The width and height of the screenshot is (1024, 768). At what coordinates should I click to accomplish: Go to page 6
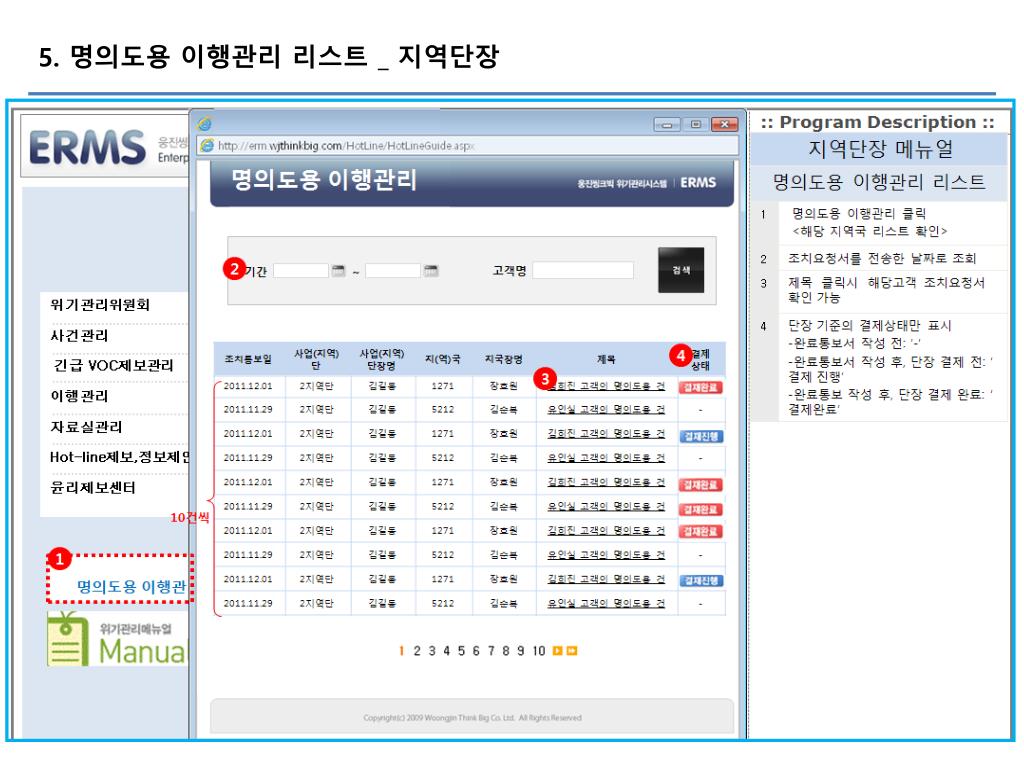476,651
